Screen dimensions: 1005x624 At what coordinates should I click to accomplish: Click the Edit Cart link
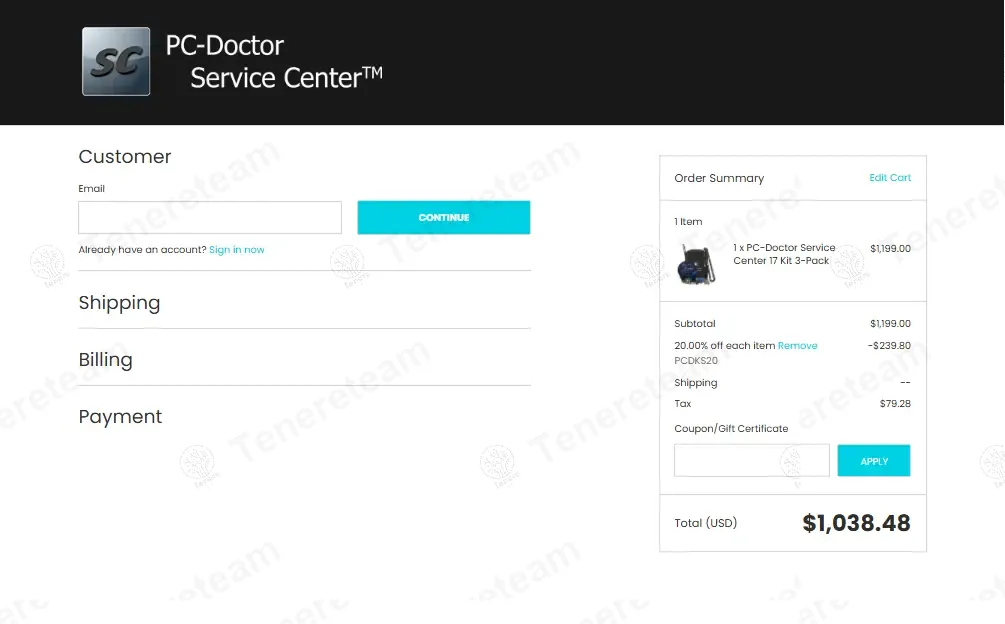(890, 178)
